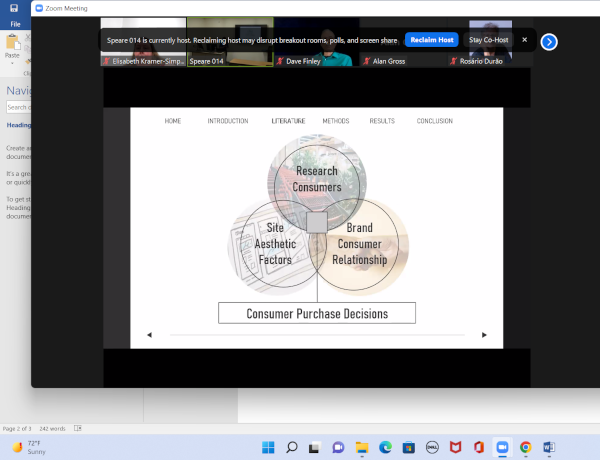Open McAfee from the taskbar

coord(455,447)
